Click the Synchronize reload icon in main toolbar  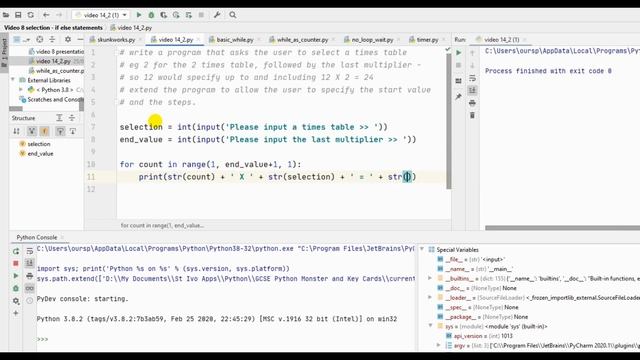[x=31, y=15]
